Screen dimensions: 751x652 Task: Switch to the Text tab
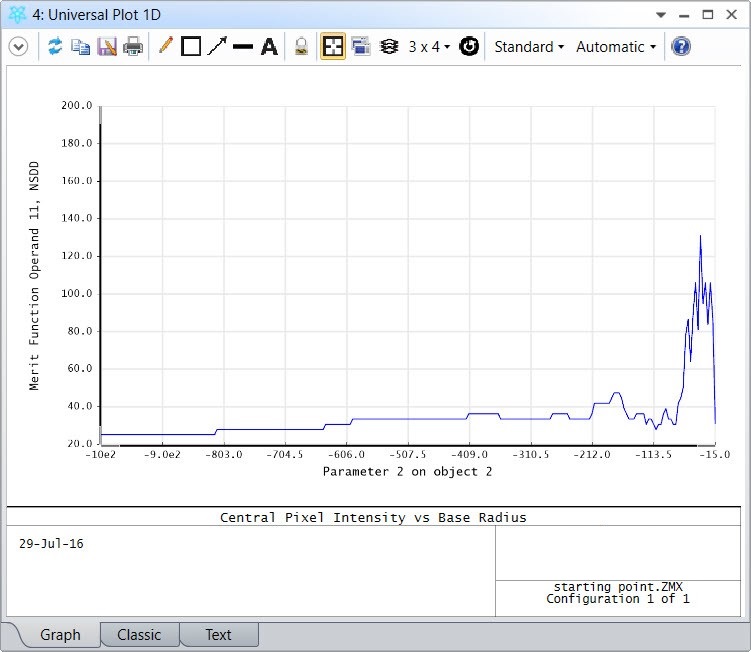coord(218,635)
